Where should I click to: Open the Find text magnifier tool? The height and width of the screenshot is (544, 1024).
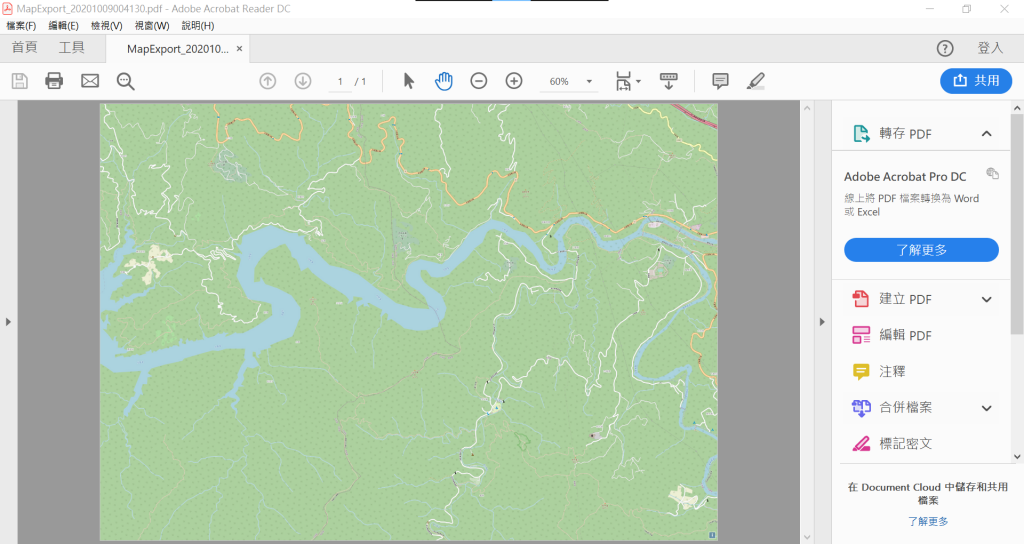click(125, 81)
